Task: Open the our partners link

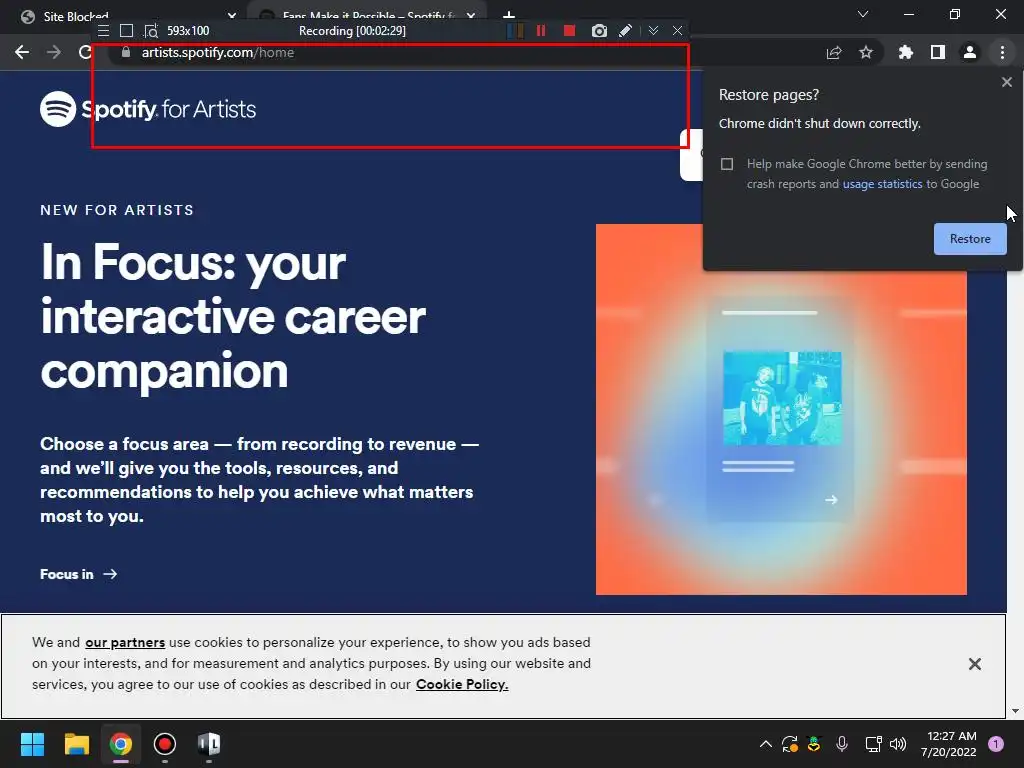Action: click(x=125, y=643)
